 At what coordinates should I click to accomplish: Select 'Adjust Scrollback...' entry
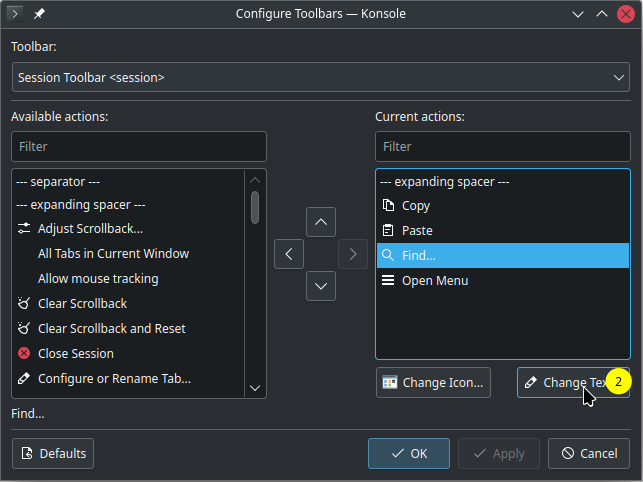click(x=91, y=228)
